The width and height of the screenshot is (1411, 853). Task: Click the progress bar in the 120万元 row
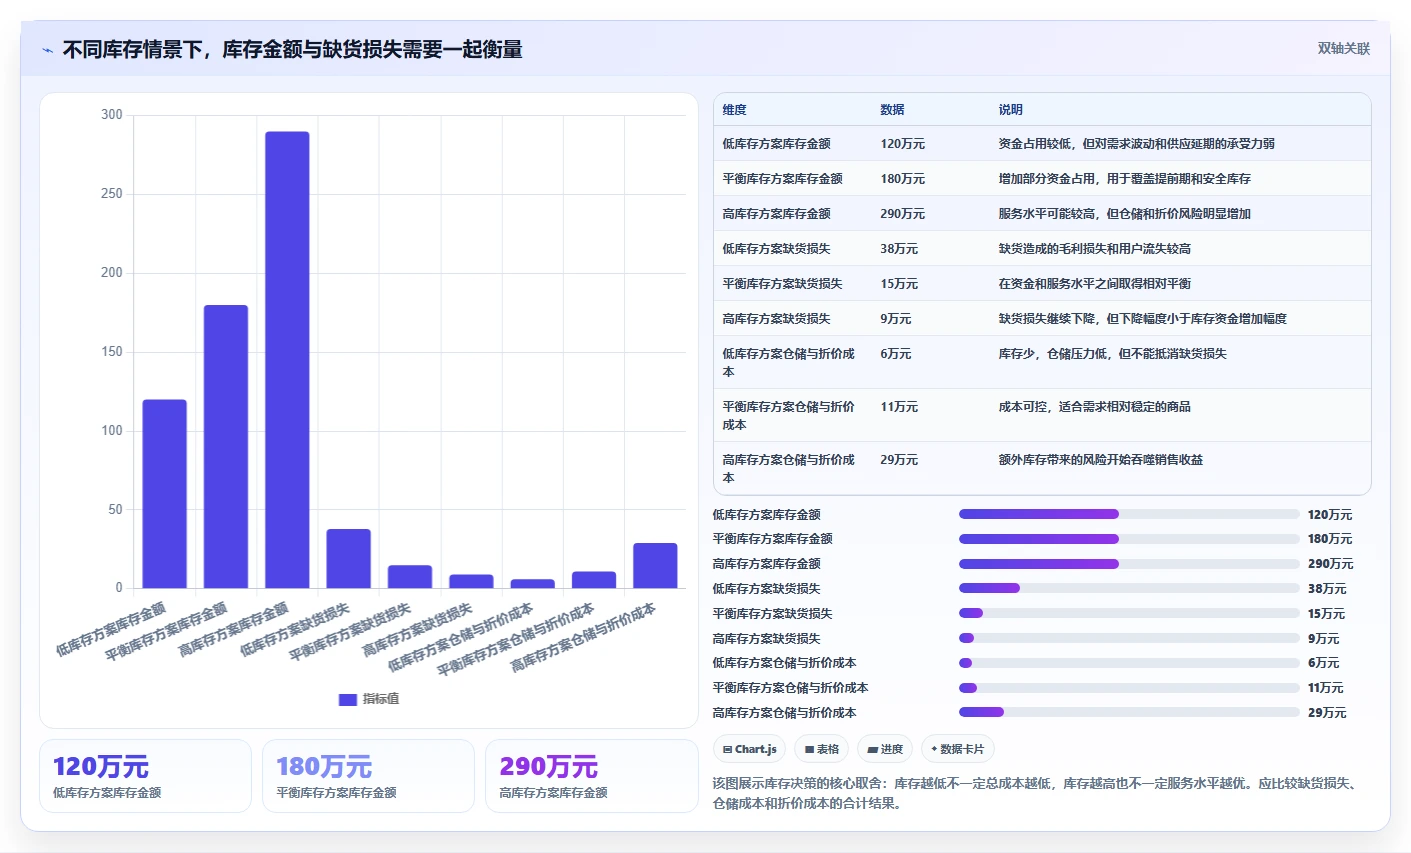click(1129, 514)
